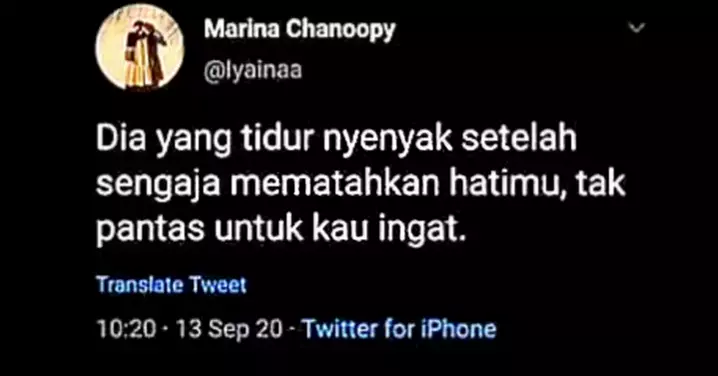Click the word "pantas" in the tweet
718x376 pixels.
point(150,230)
